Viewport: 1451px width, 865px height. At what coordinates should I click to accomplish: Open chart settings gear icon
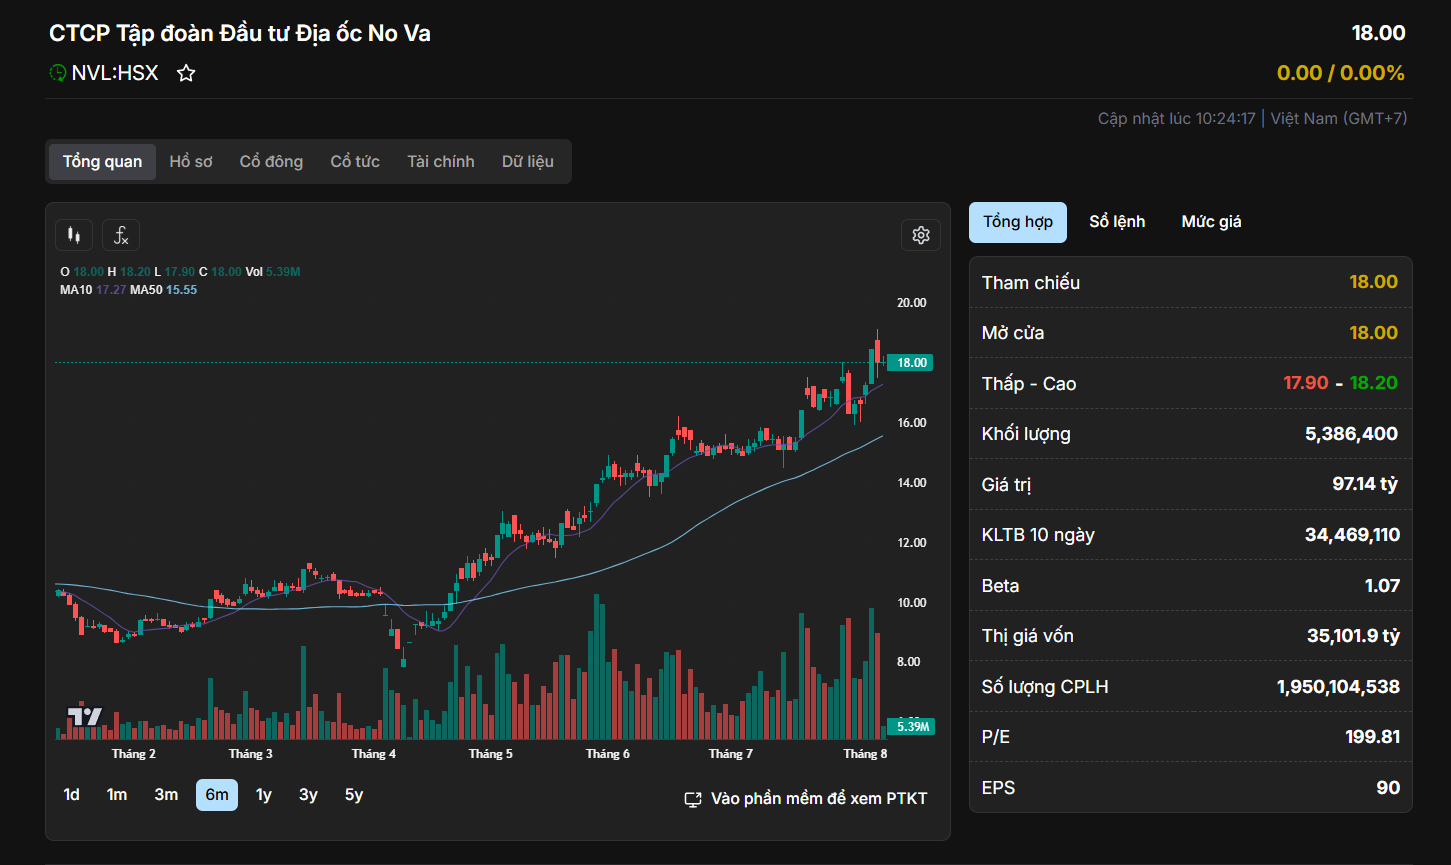pyautogui.click(x=921, y=235)
